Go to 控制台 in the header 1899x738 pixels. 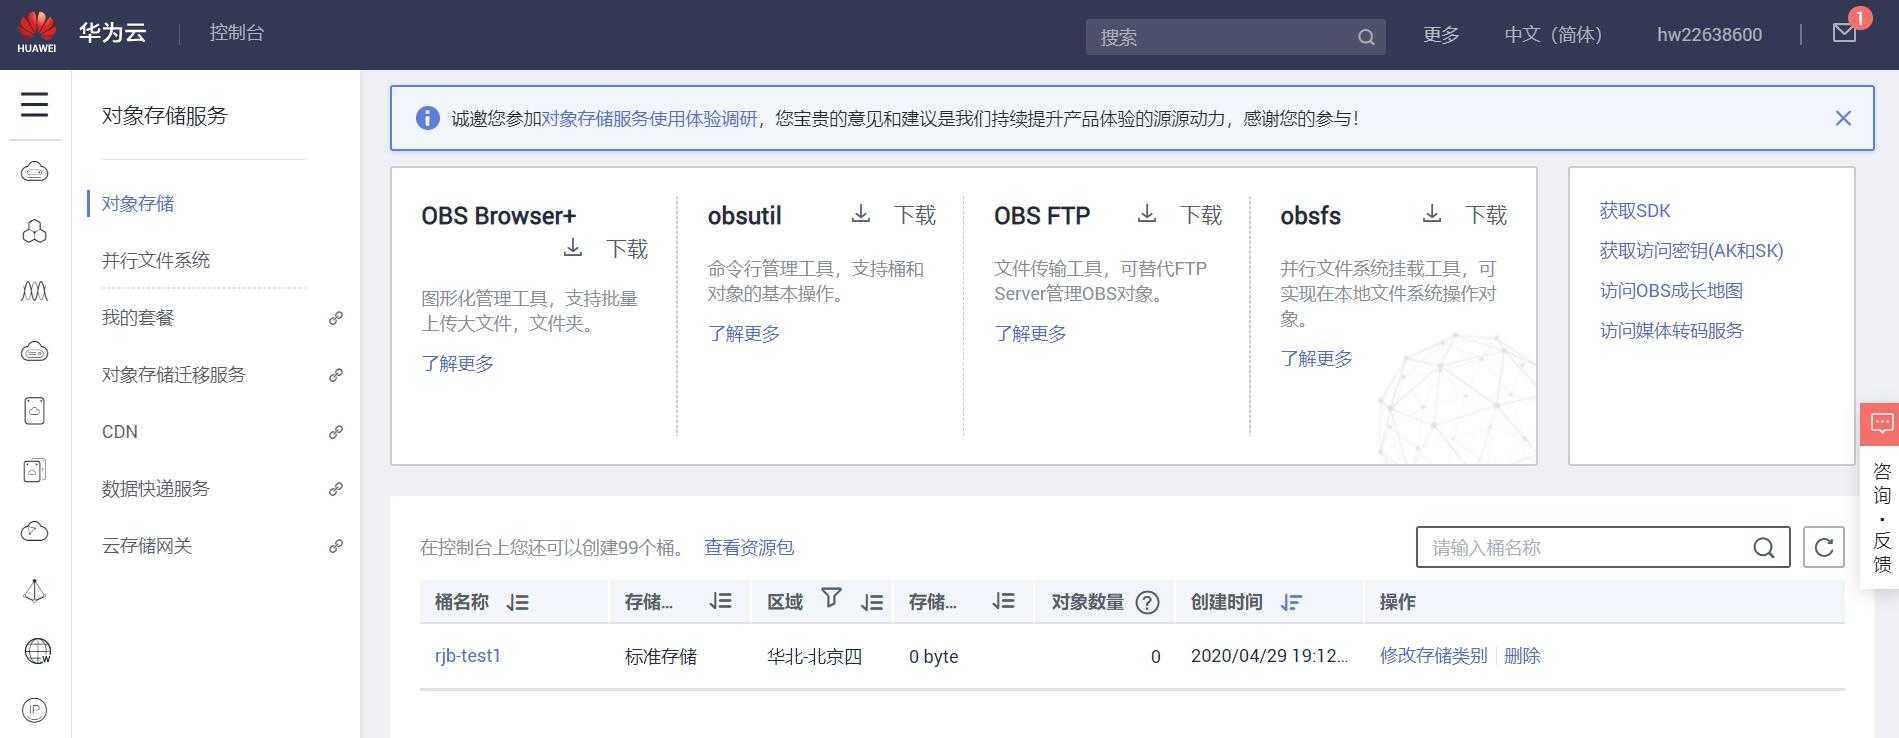(x=237, y=33)
